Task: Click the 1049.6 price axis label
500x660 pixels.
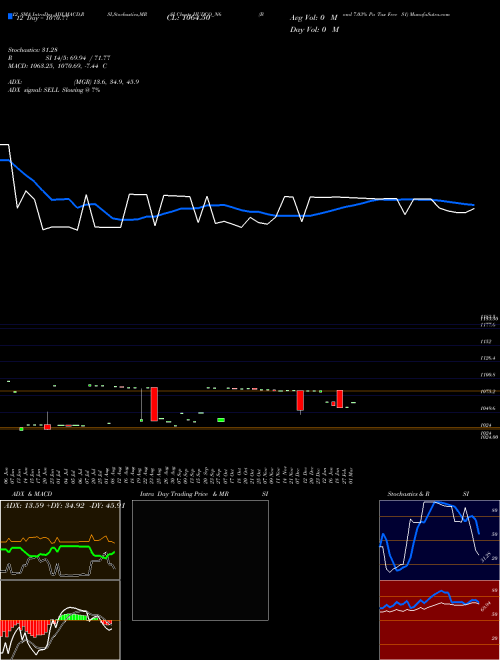Action: pos(488,408)
